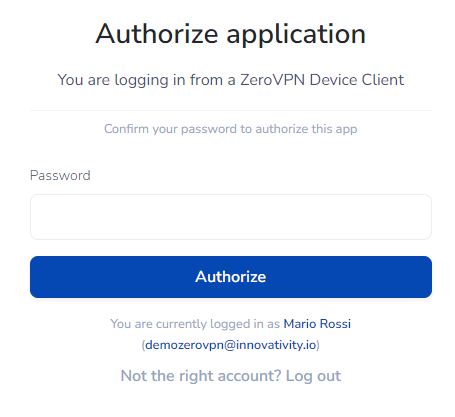Open the account email address in parentheses
The image size is (455, 417).
[x=230, y=345]
